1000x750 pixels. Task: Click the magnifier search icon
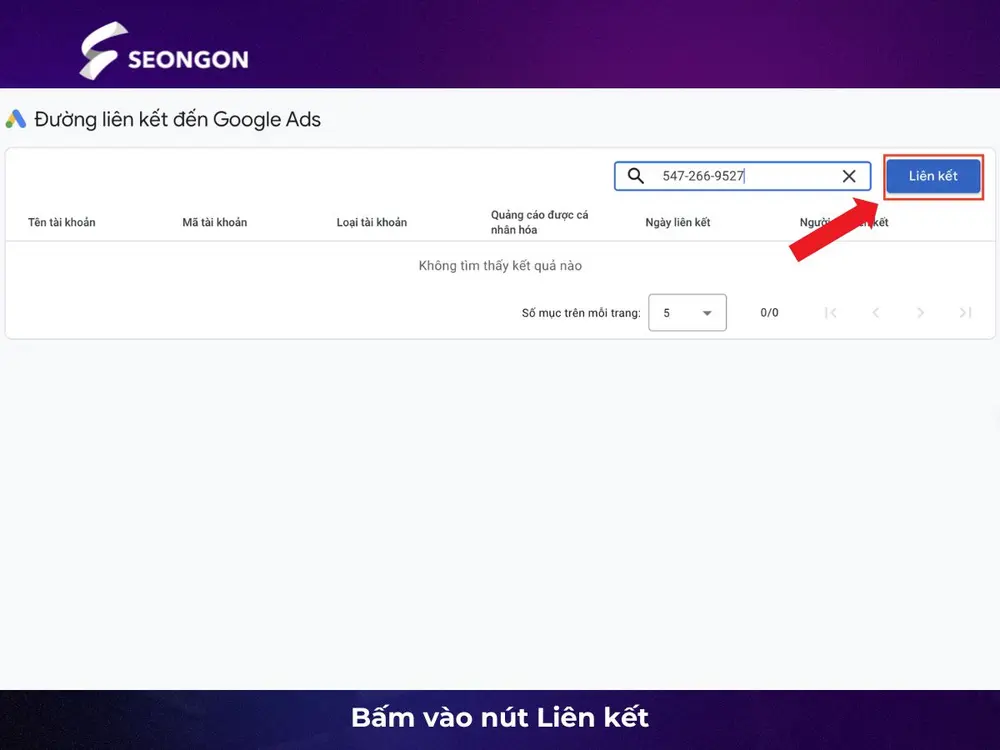tap(636, 176)
